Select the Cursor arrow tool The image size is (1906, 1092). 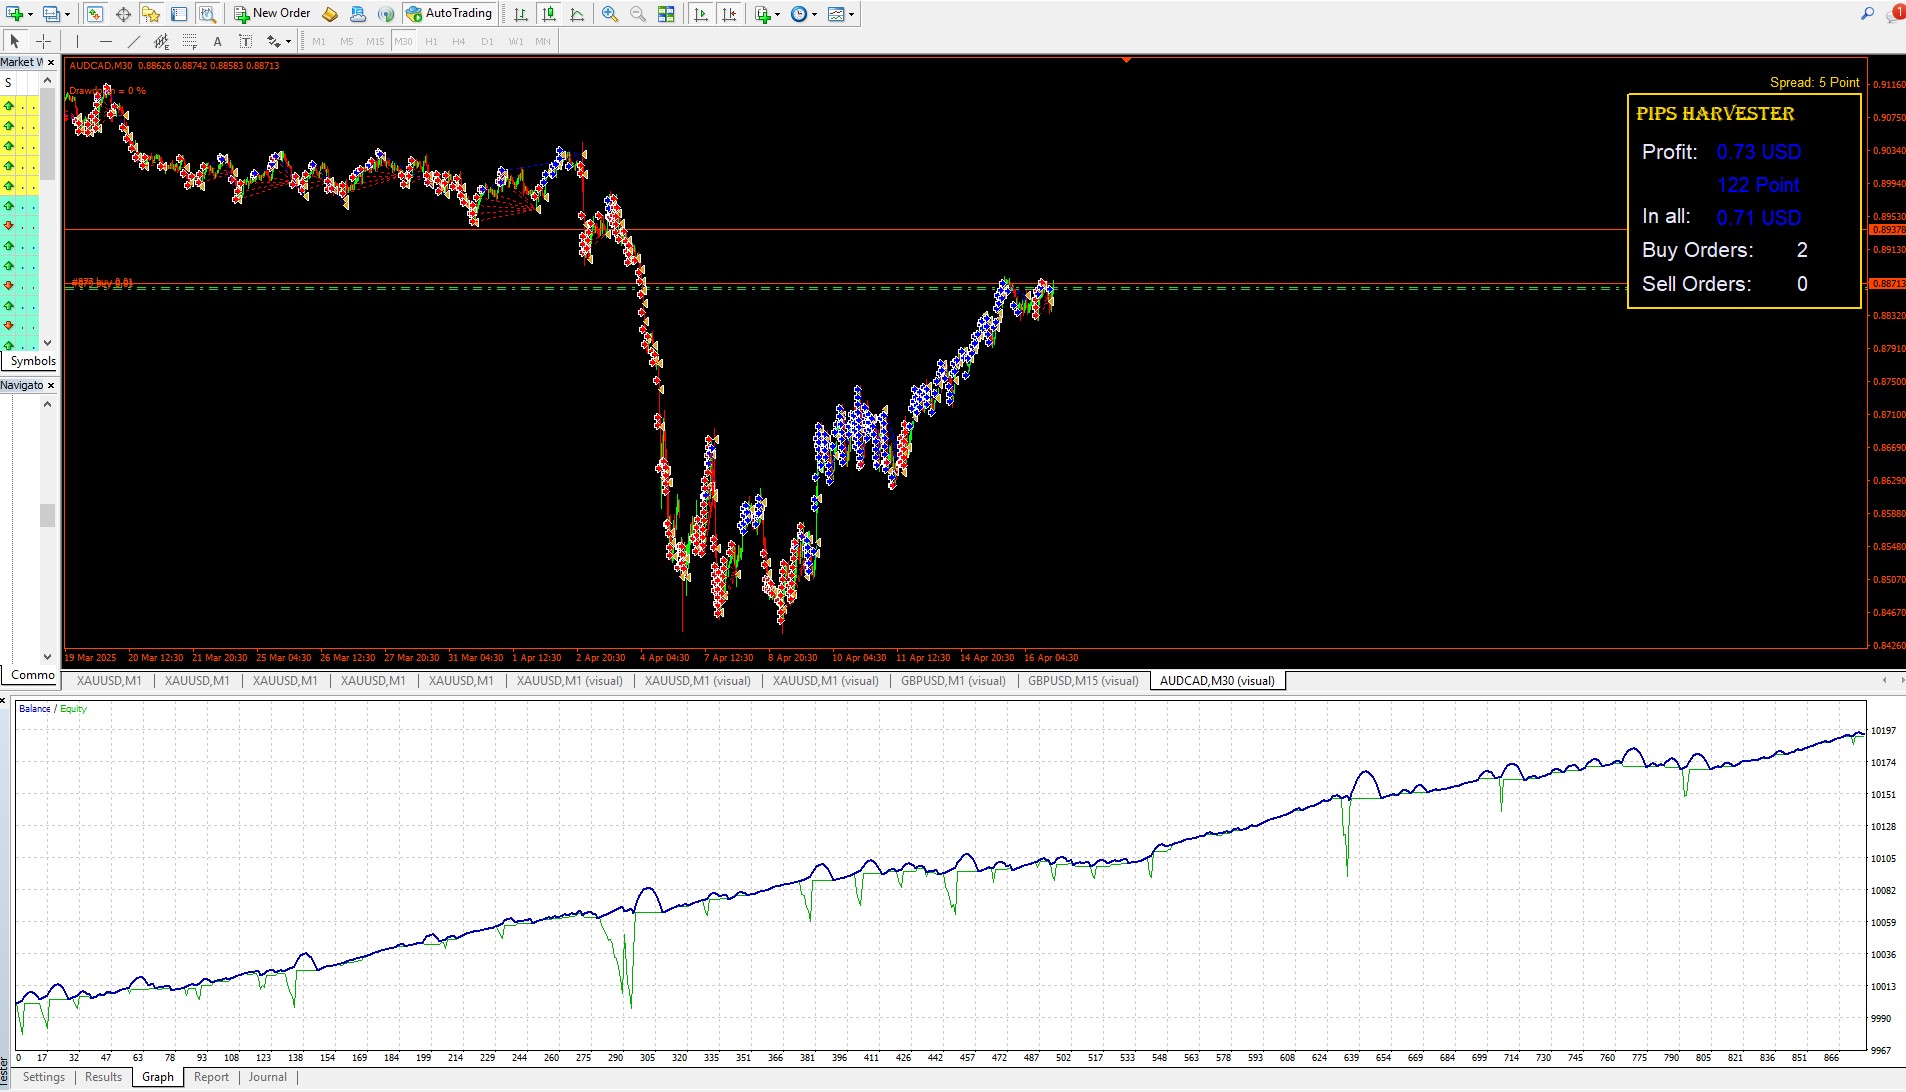15,41
